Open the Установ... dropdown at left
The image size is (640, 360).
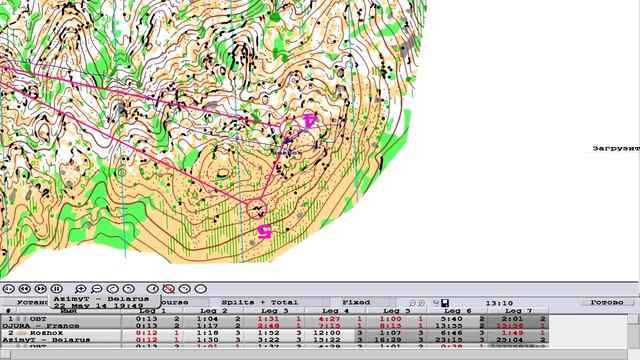pyautogui.click(x=25, y=302)
